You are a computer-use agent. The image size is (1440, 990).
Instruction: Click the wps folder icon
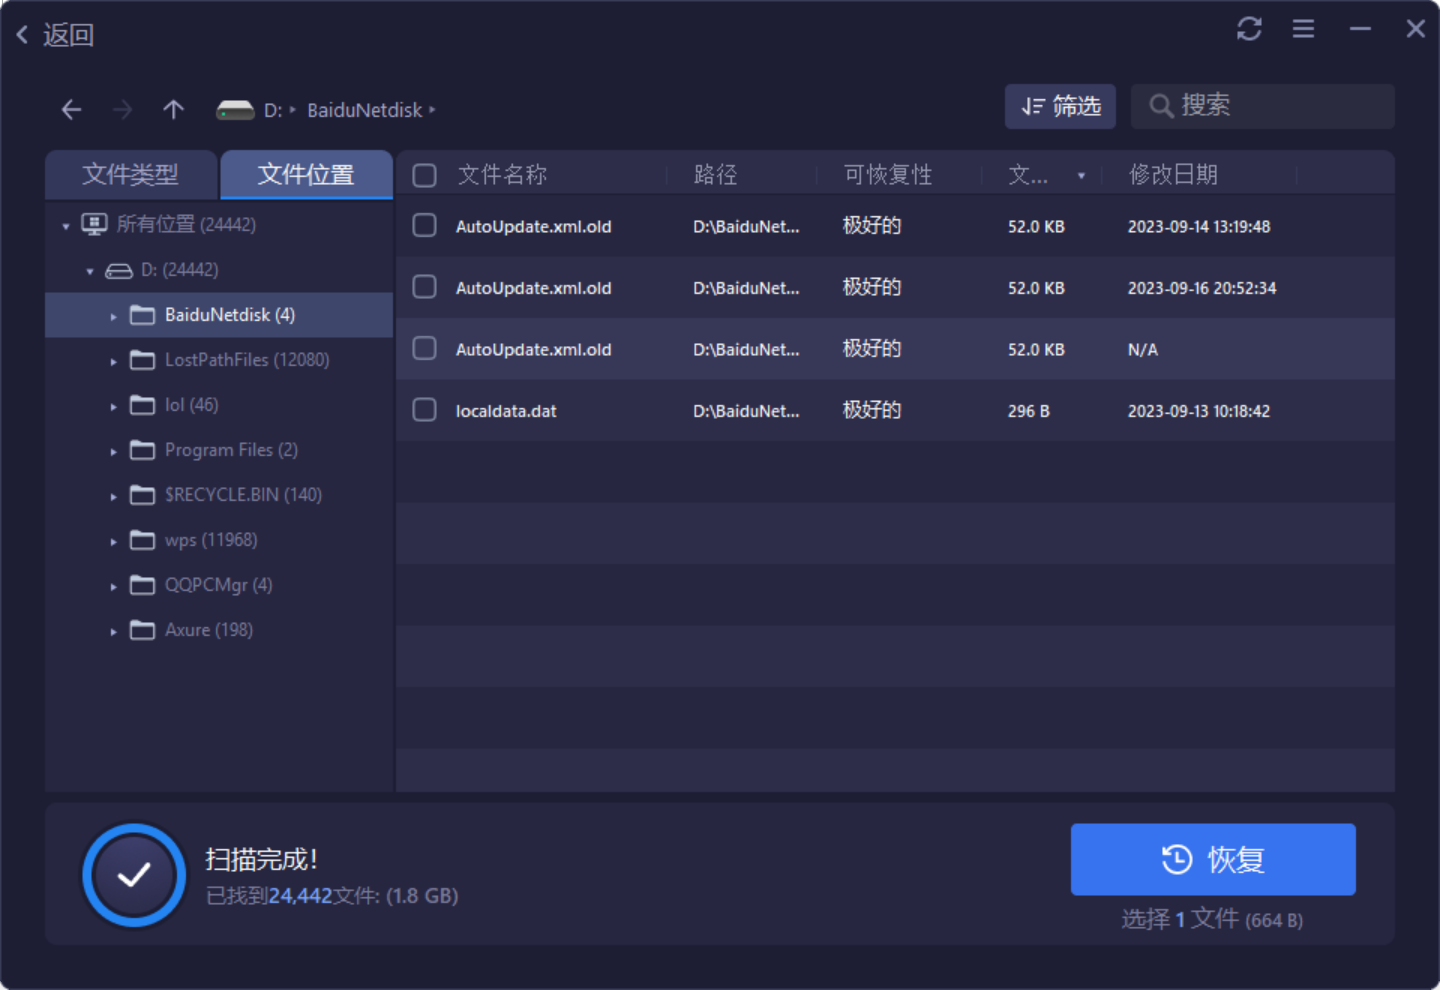(143, 540)
